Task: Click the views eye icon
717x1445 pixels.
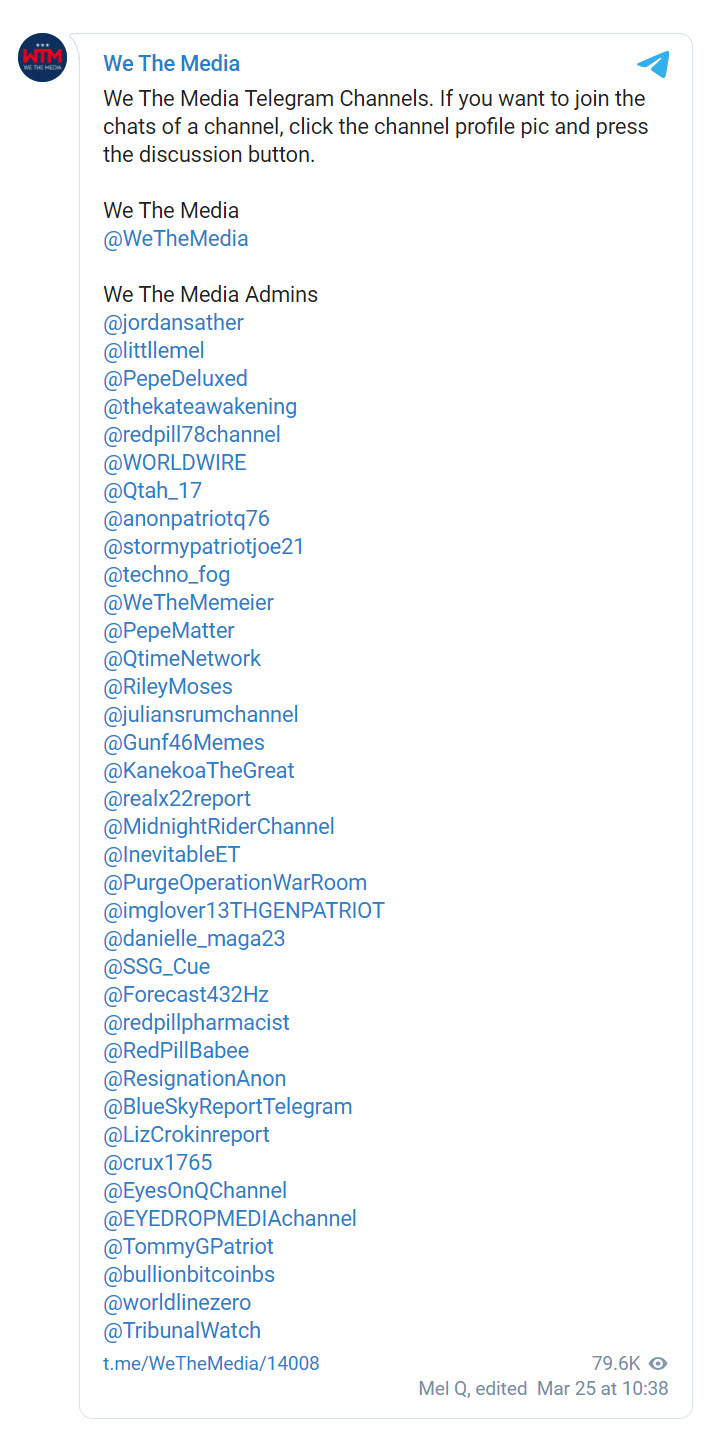Action: [x=658, y=1363]
